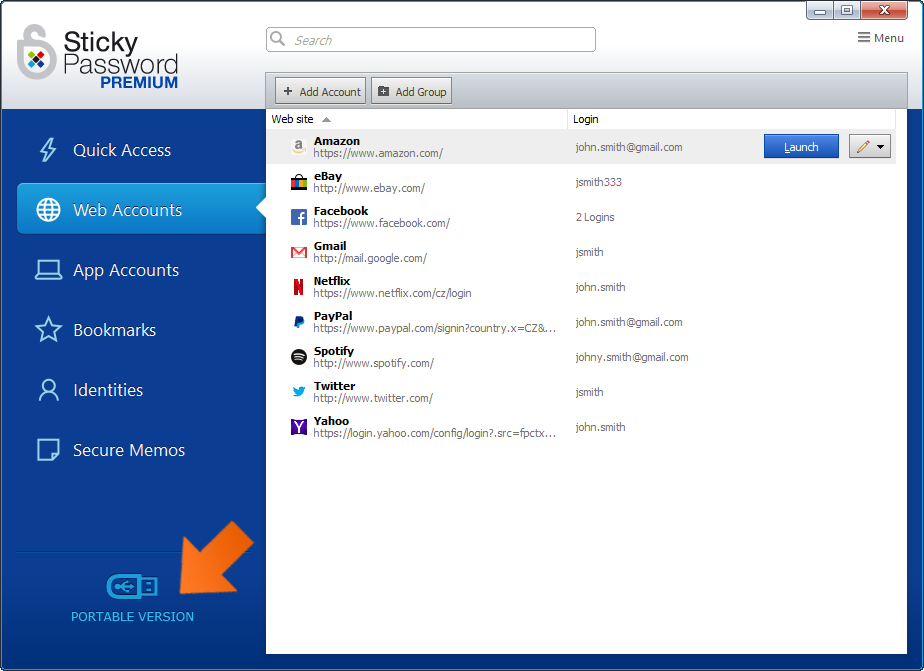Launch the Amazon account

[x=801, y=147]
